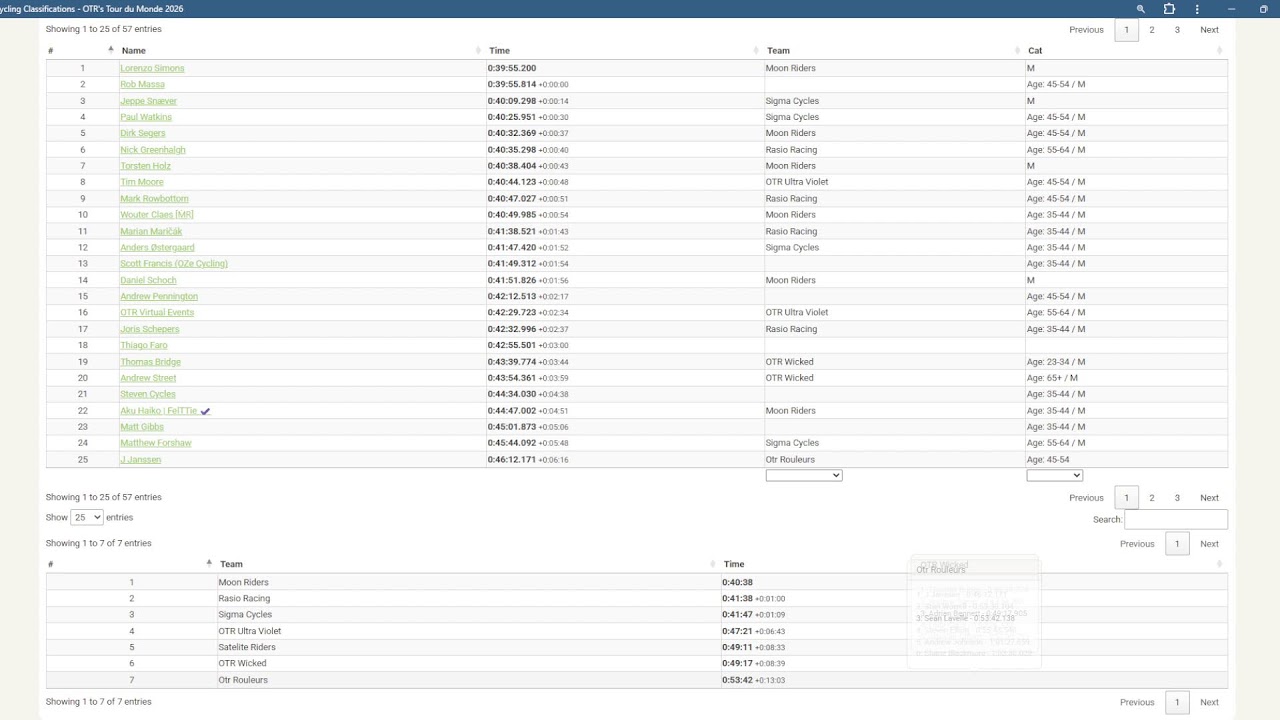Sort riders table by Cat column
The height and width of the screenshot is (720, 1280).
coord(1035,50)
